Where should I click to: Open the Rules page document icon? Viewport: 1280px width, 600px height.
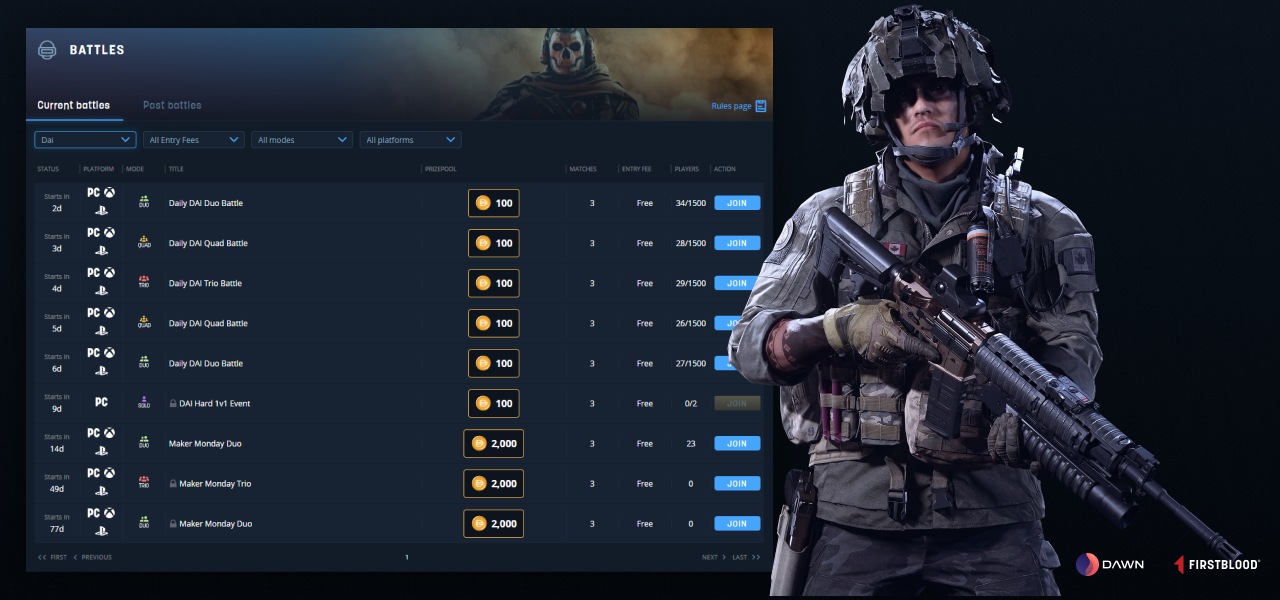pyautogui.click(x=761, y=106)
